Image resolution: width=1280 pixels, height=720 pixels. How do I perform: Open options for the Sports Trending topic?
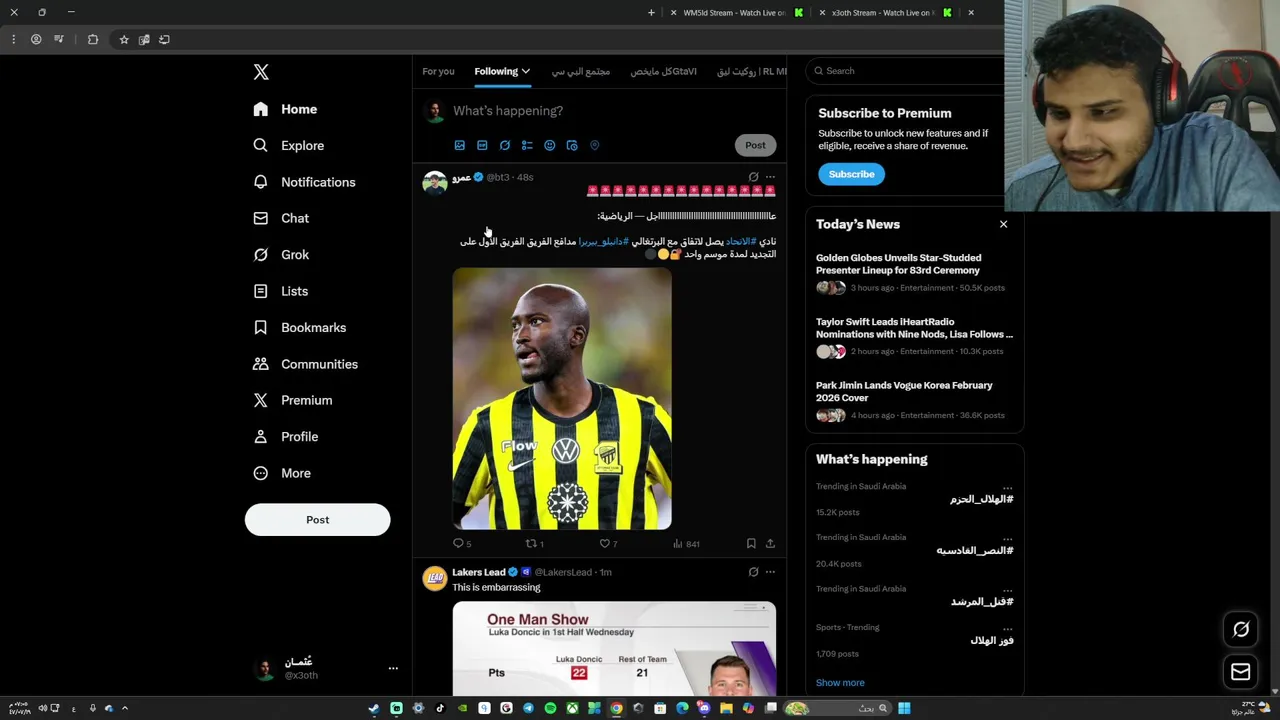pyautogui.click(x=1007, y=628)
